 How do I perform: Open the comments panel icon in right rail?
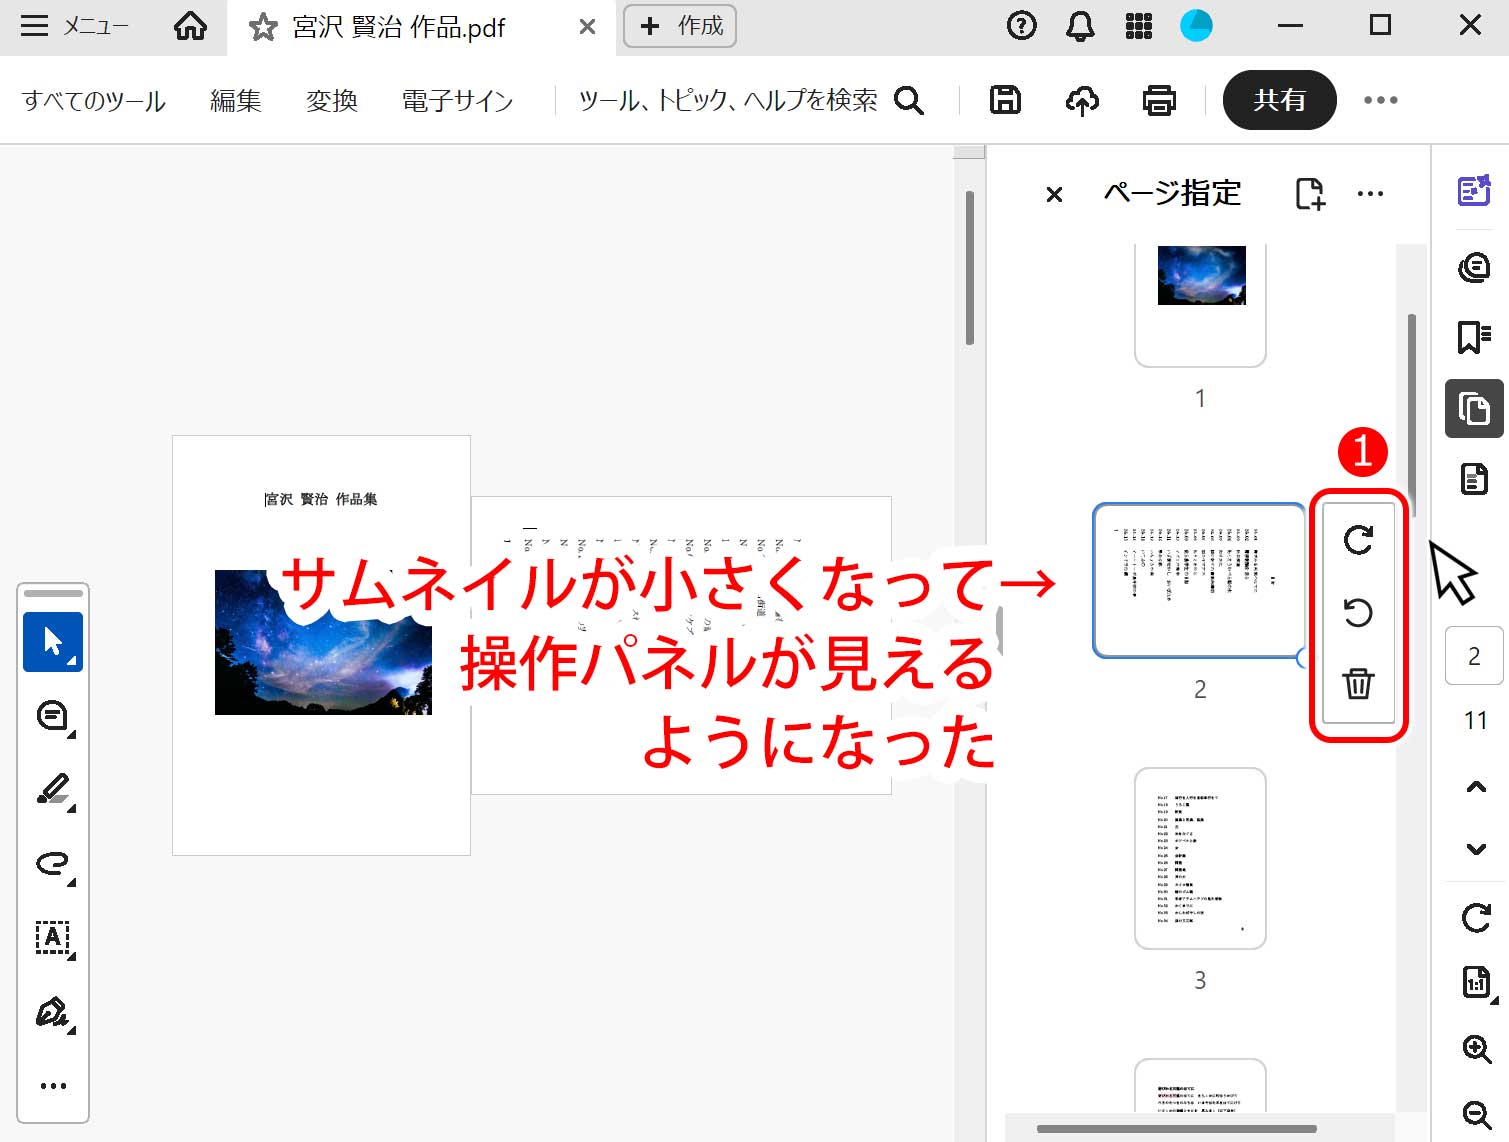tap(1474, 267)
